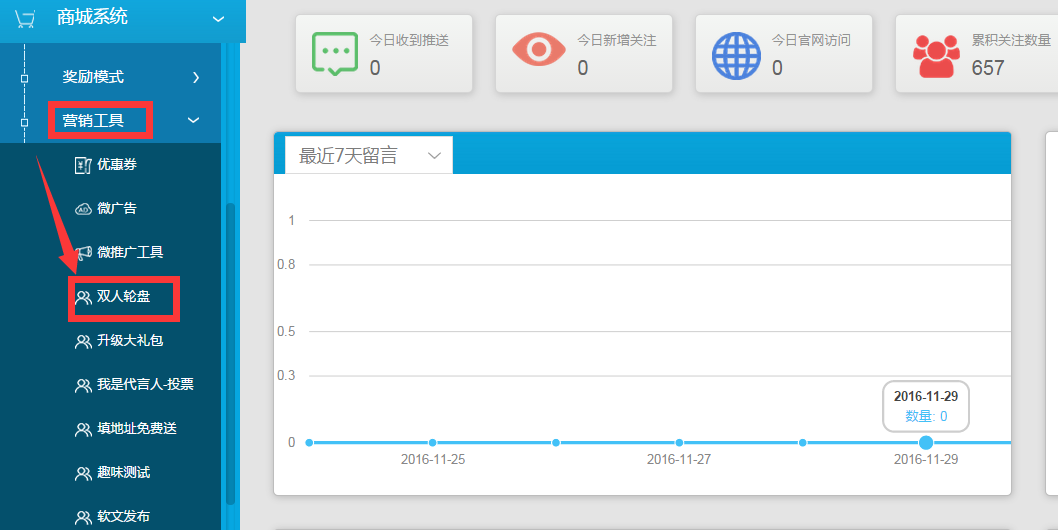Click the cloud ad icon beside 微广告
Image resolution: width=1058 pixels, height=530 pixels.
pyautogui.click(x=83, y=209)
